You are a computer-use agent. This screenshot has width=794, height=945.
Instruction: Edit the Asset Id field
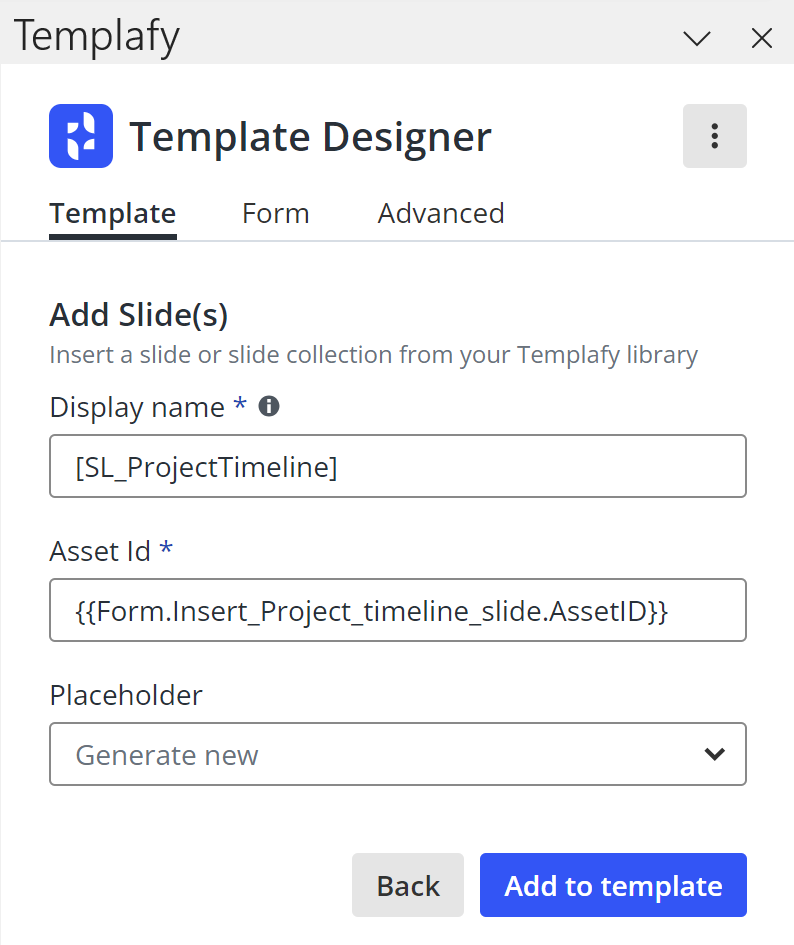pos(398,610)
